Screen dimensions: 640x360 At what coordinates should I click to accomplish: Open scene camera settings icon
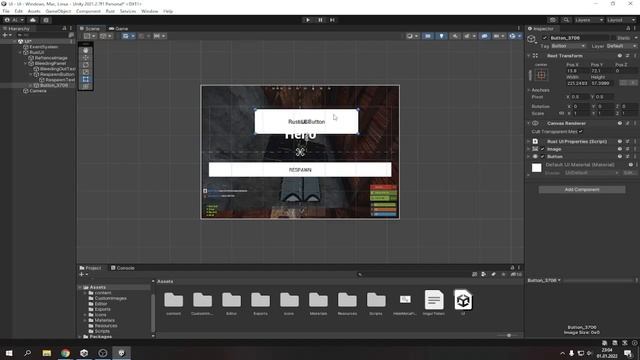pyautogui.click(x=498, y=36)
